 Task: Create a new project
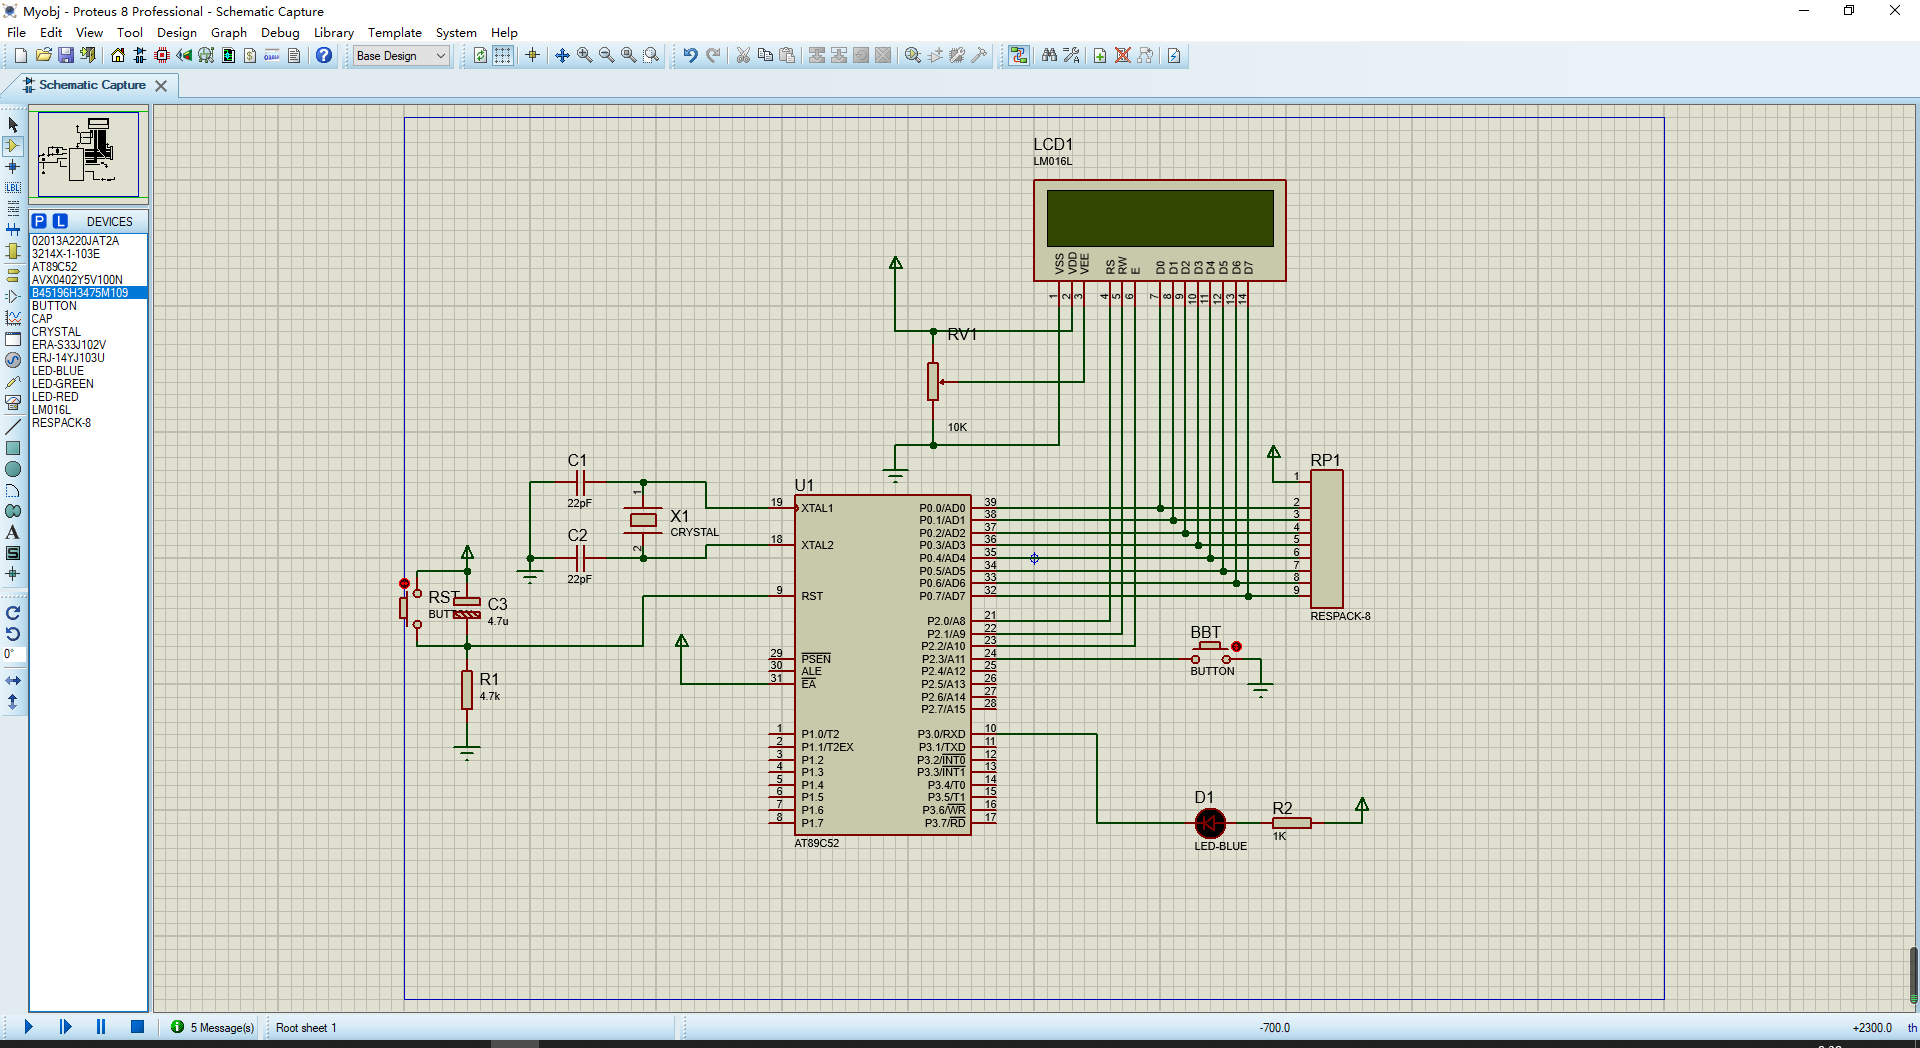[21, 56]
